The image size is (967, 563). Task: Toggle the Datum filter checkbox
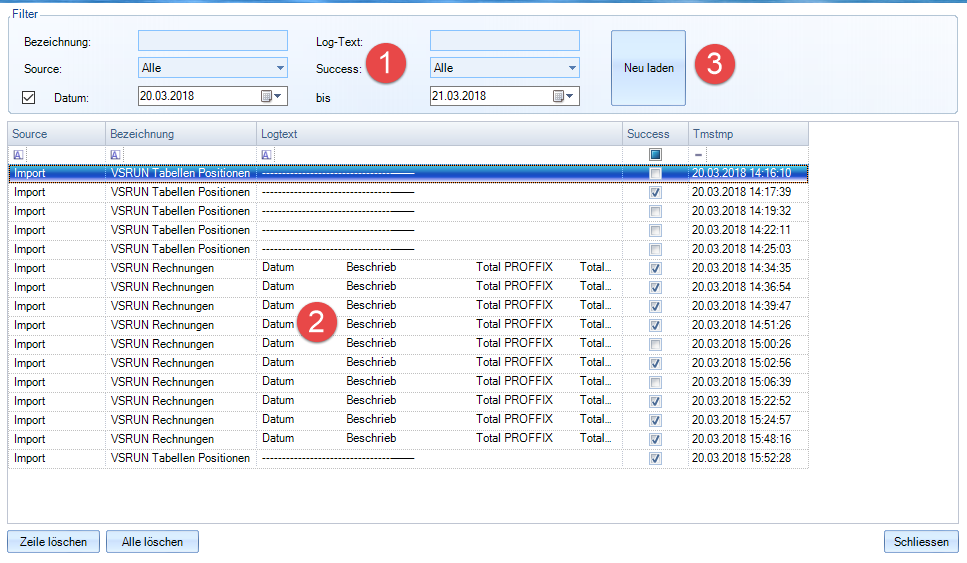click(29, 97)
